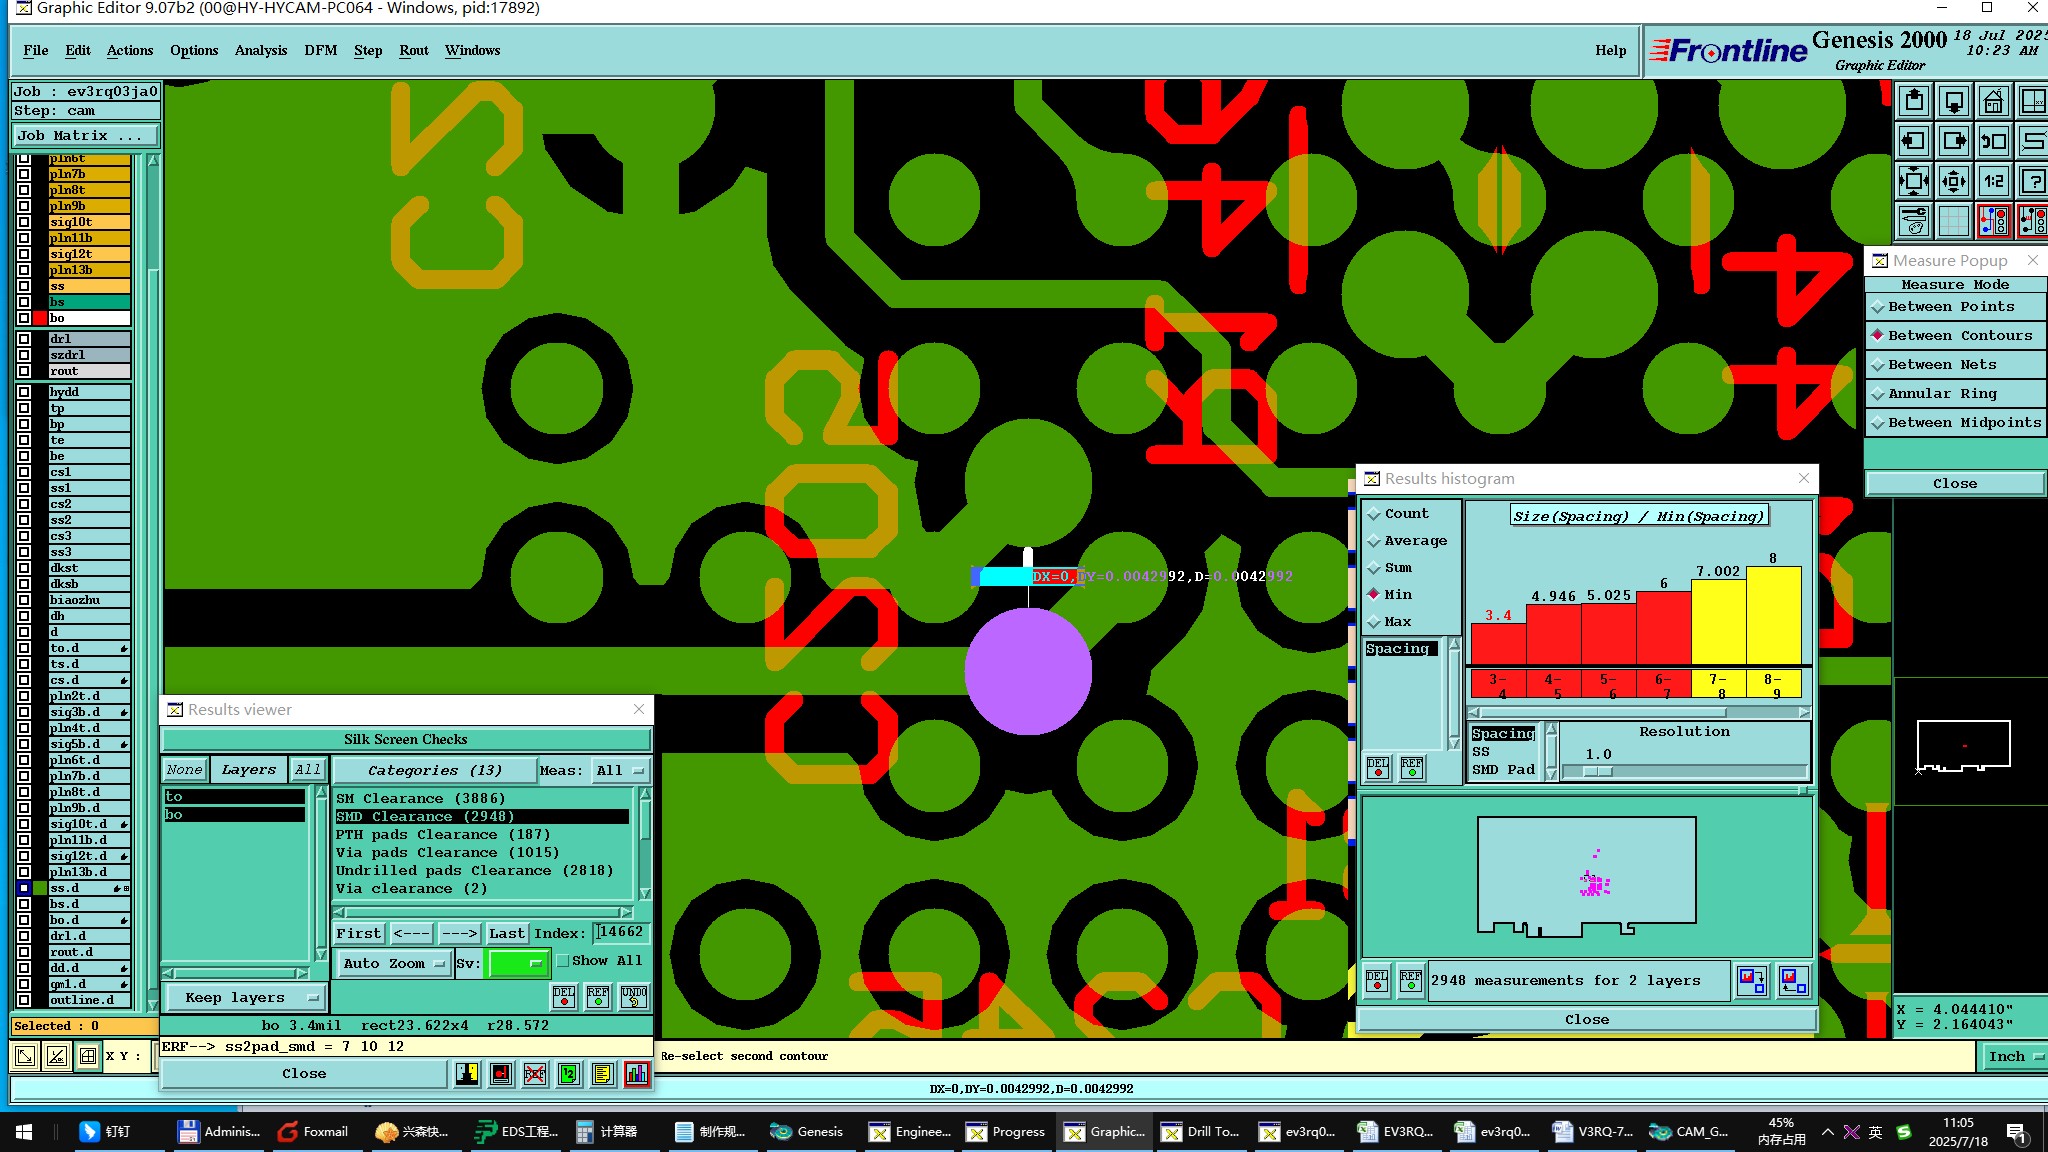Click the Job Matrix button
This screenshot has height=1152, width=2048.
[84, 136]
